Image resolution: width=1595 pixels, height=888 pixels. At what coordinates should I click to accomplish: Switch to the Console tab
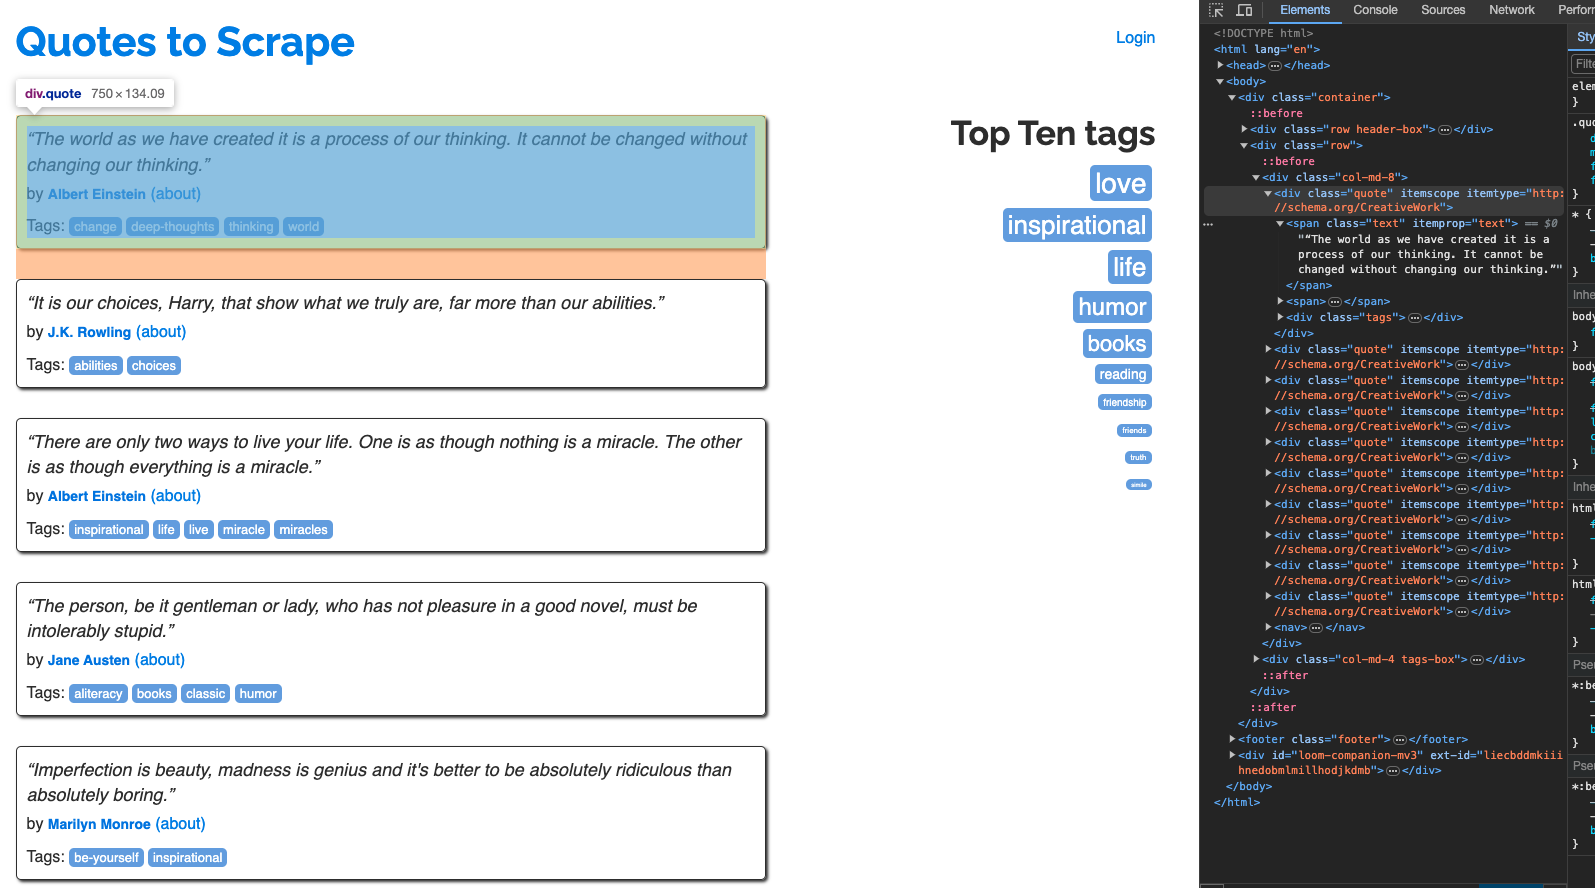tap(1375, 10)
